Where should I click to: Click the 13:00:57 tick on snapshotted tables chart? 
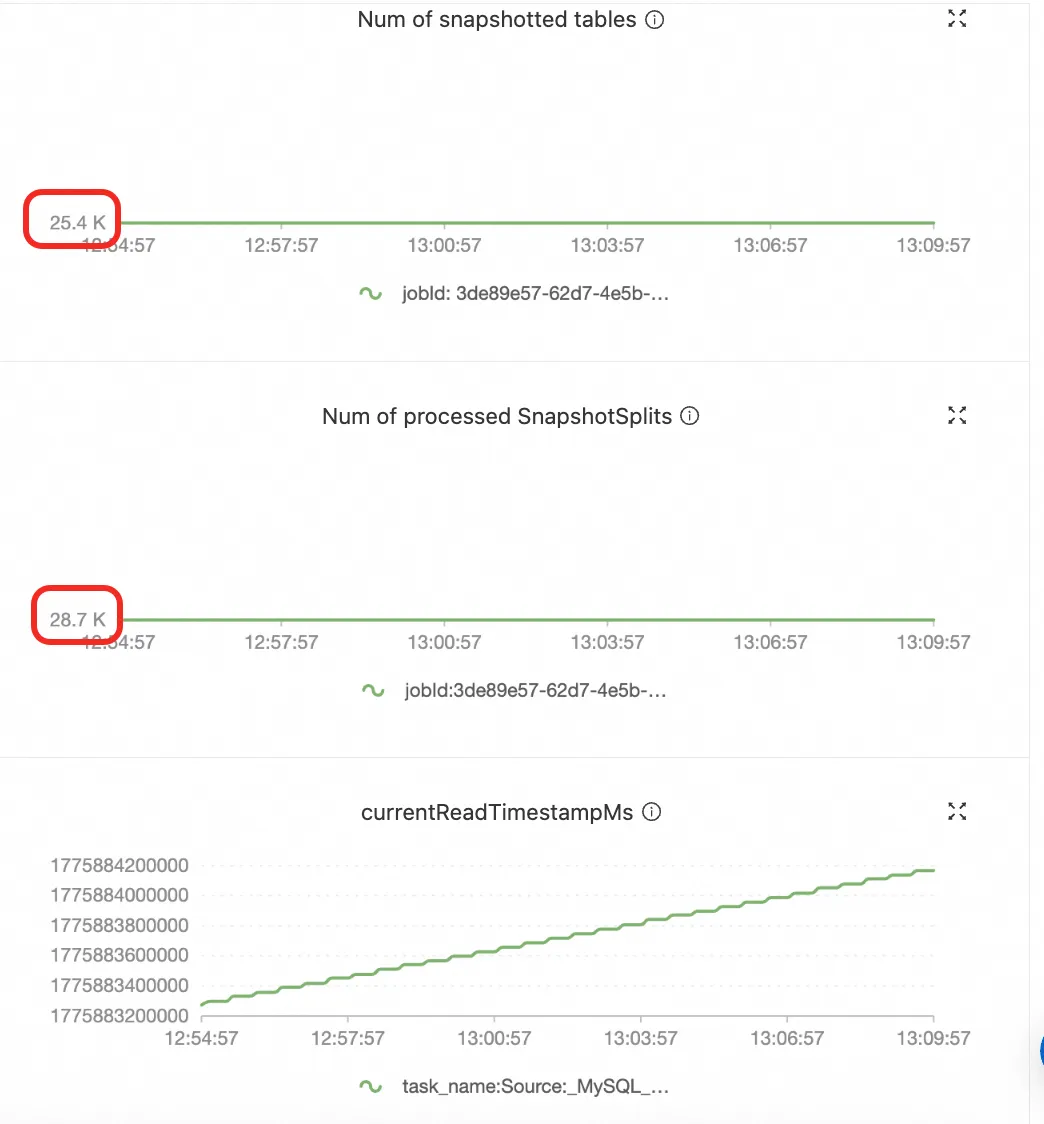pos(444,245)
